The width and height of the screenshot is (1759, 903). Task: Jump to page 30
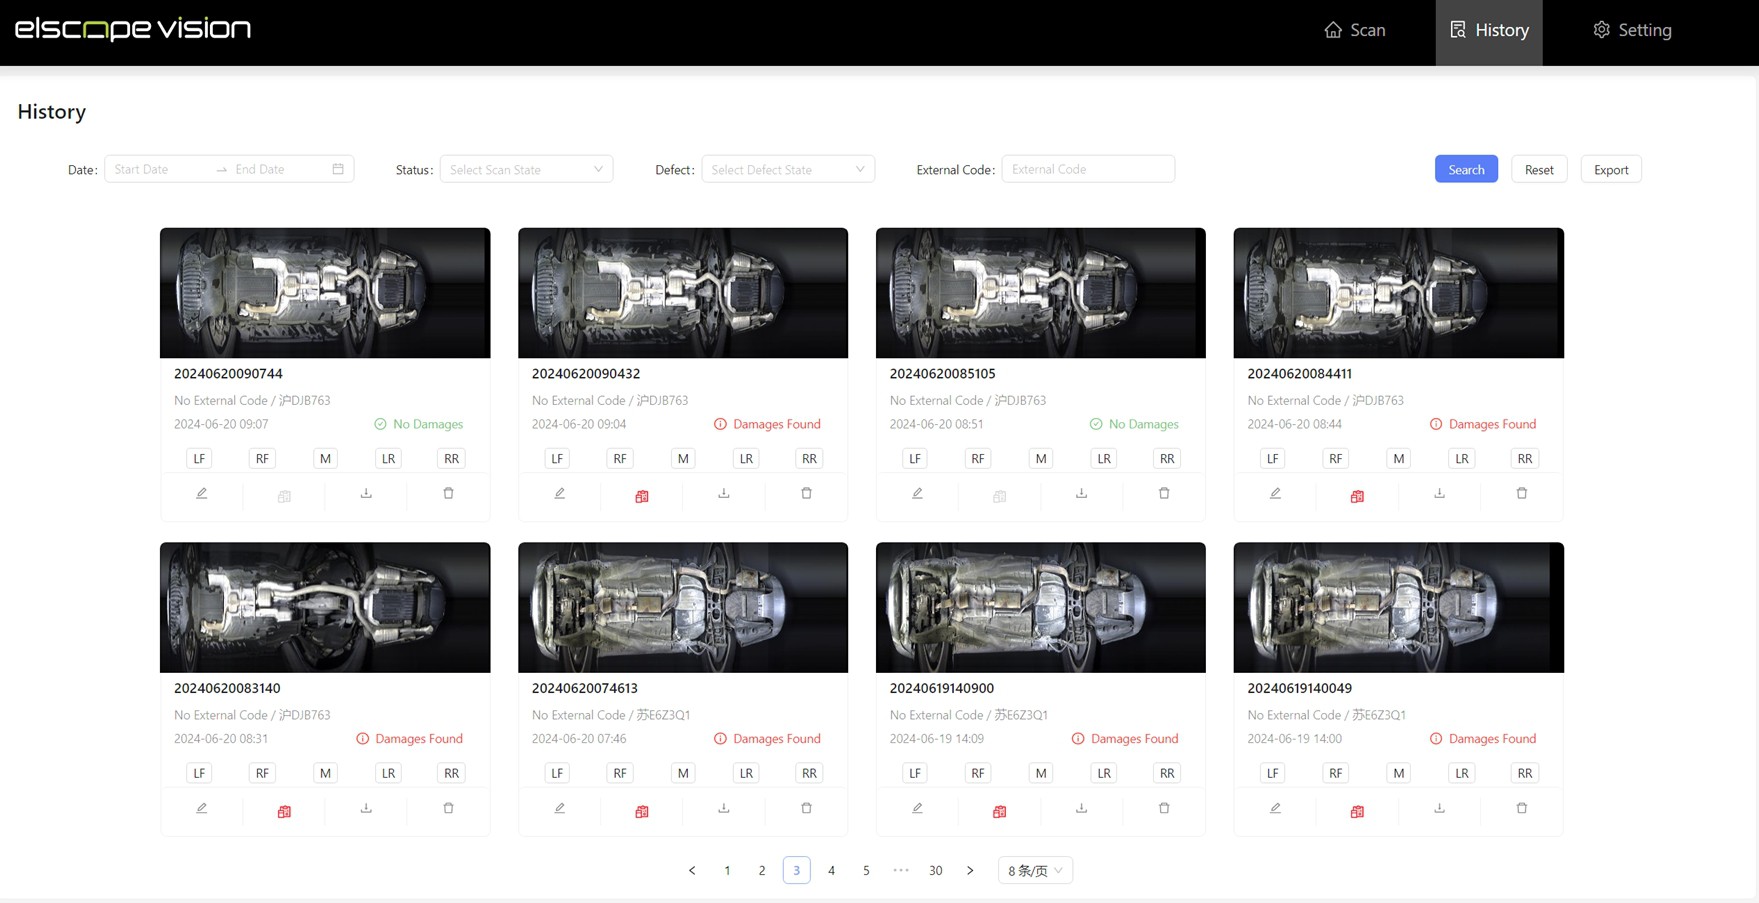pyautogui.click(x=935, y=870)
